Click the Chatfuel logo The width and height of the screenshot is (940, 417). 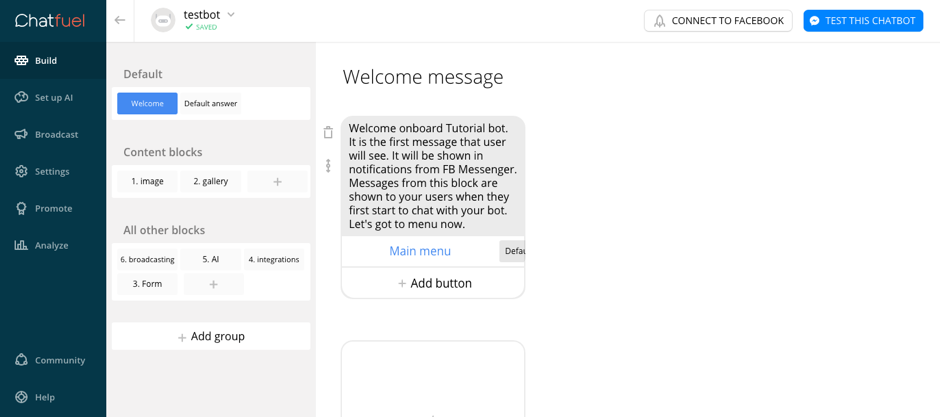pyautogui.click(x=50, y=21)
